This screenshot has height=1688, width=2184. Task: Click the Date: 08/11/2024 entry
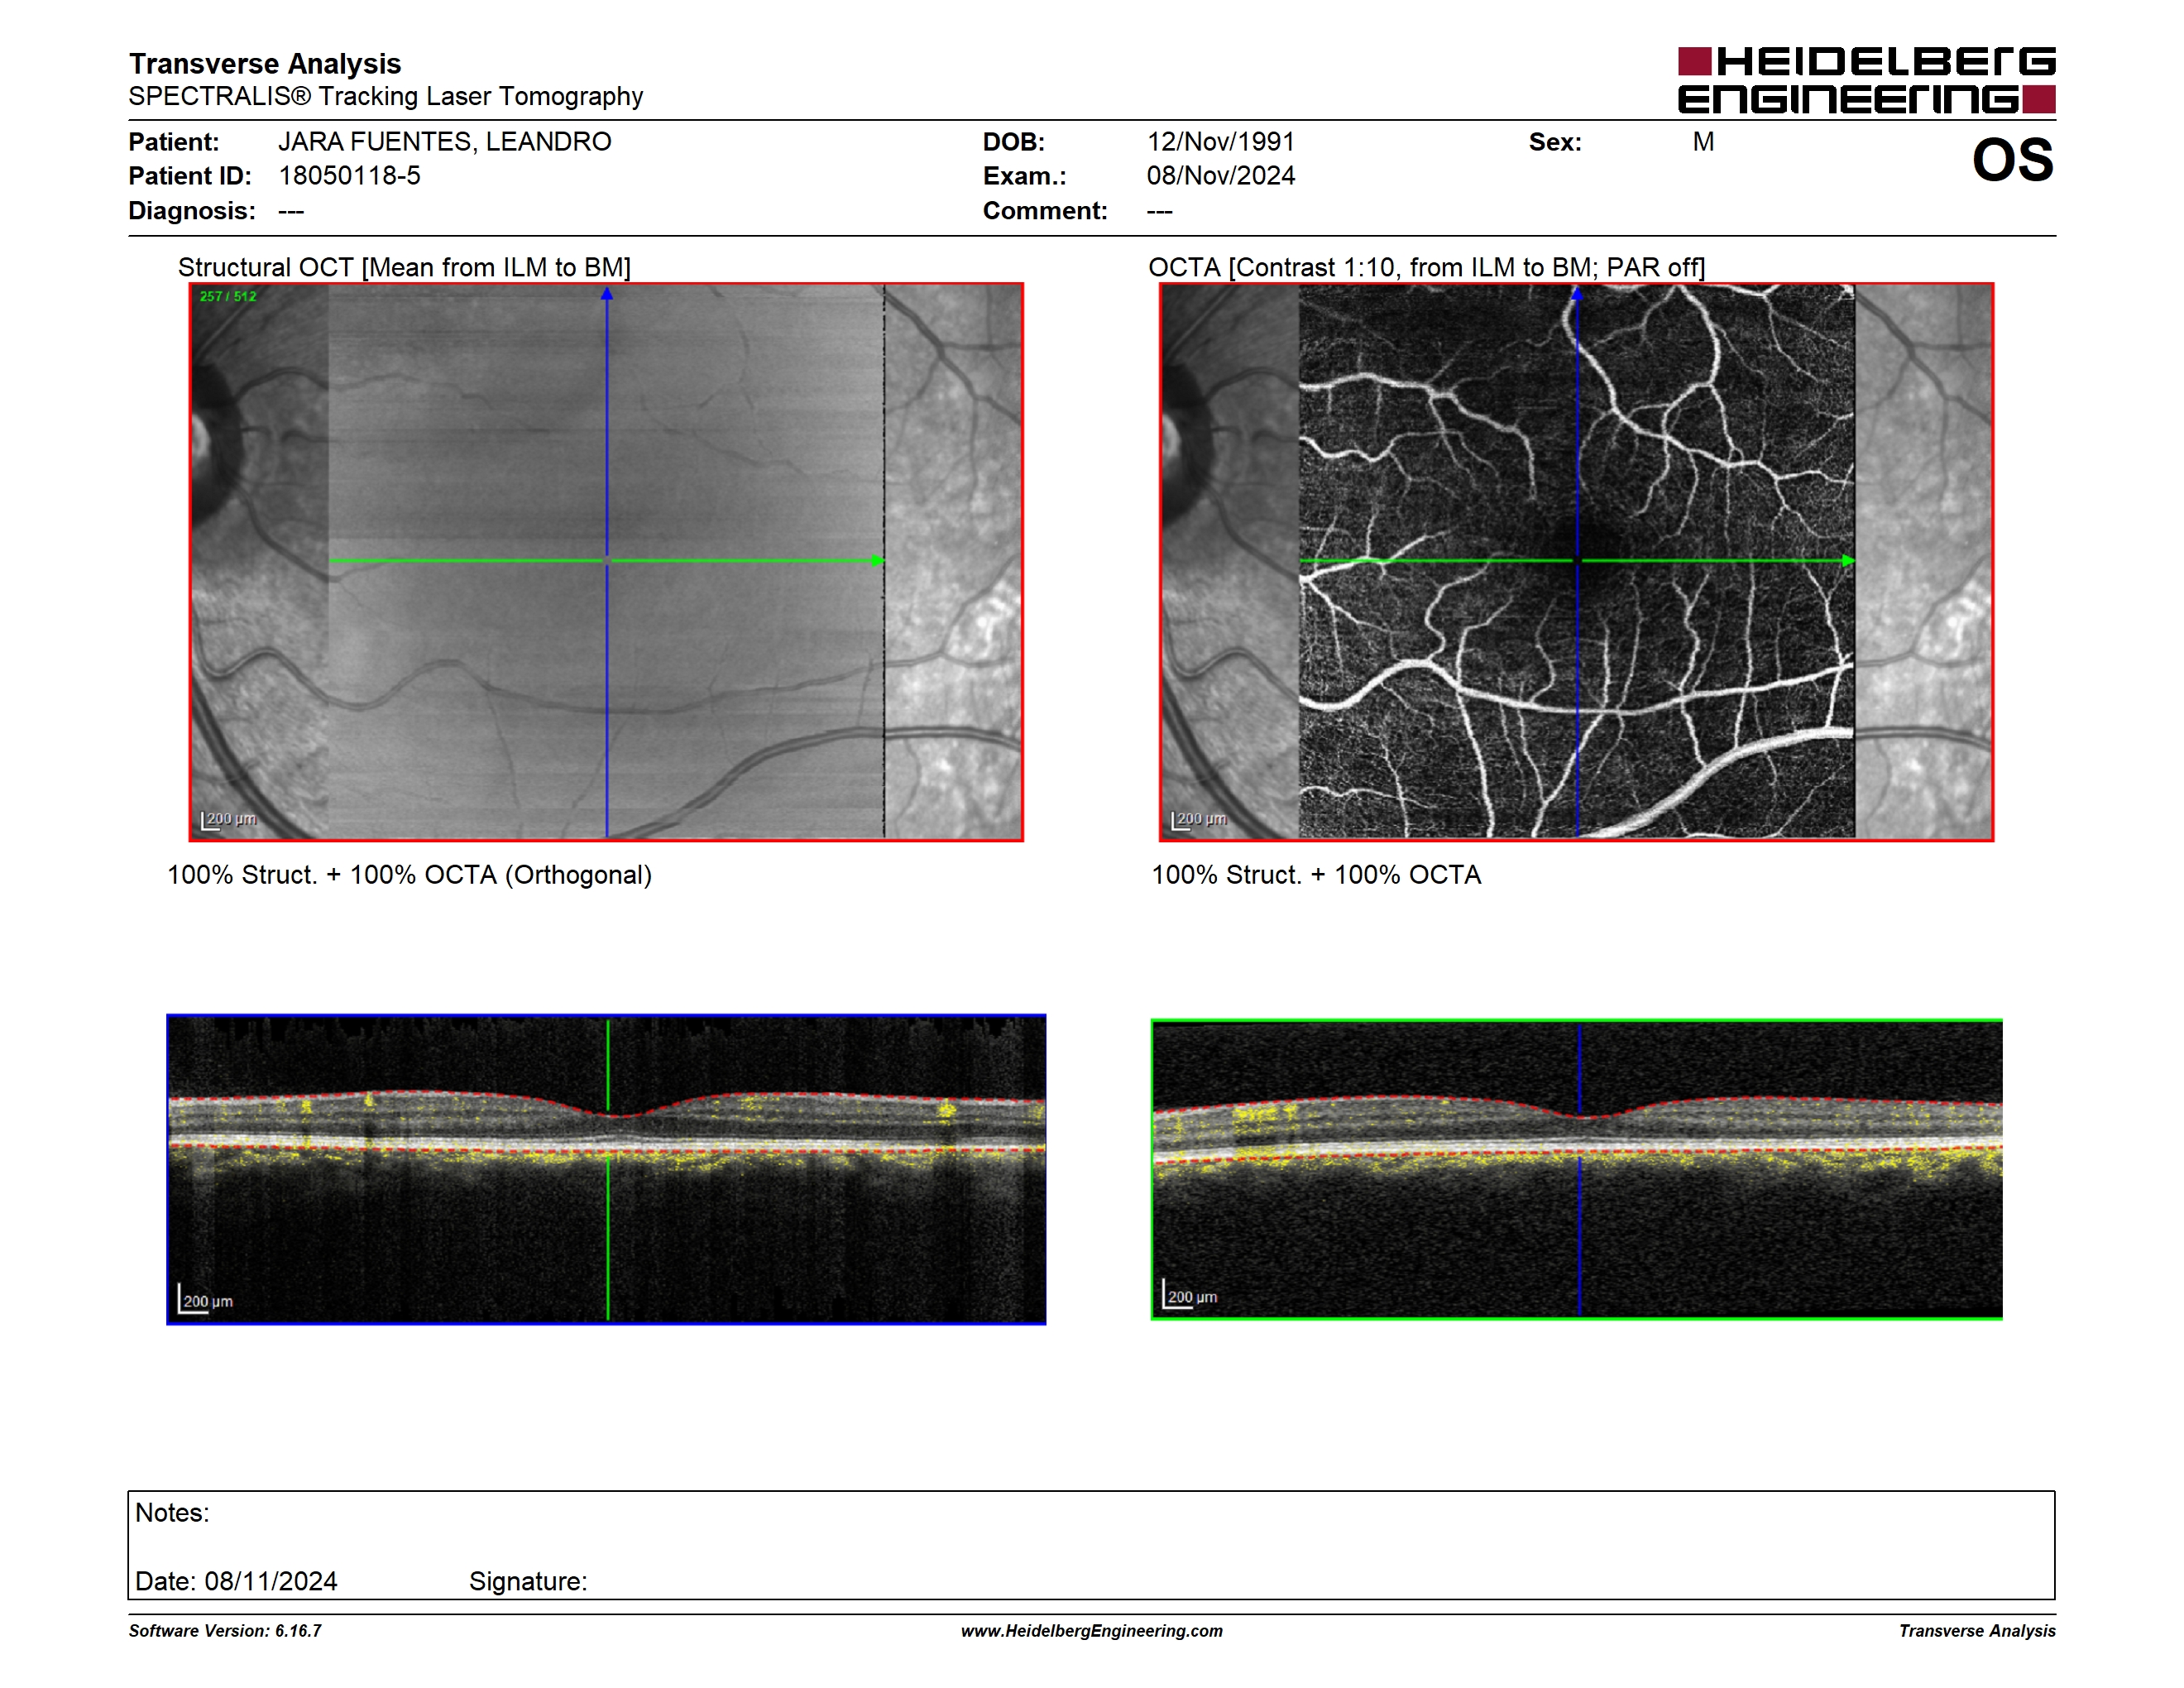[236, 1582]
